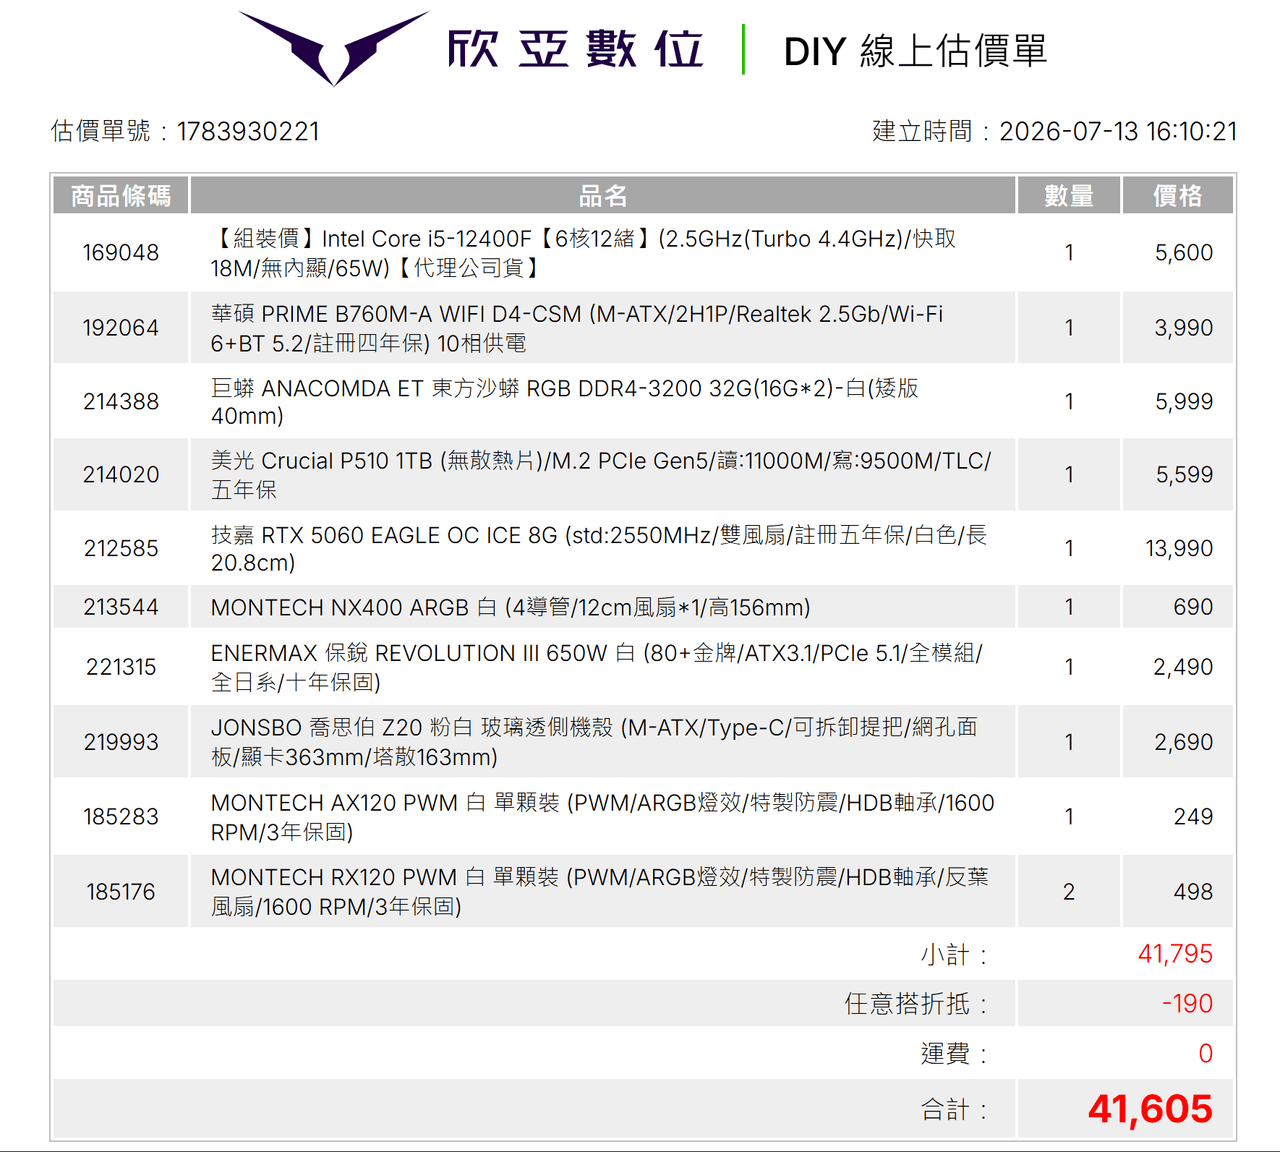Select product code 219993

(121, 742)
